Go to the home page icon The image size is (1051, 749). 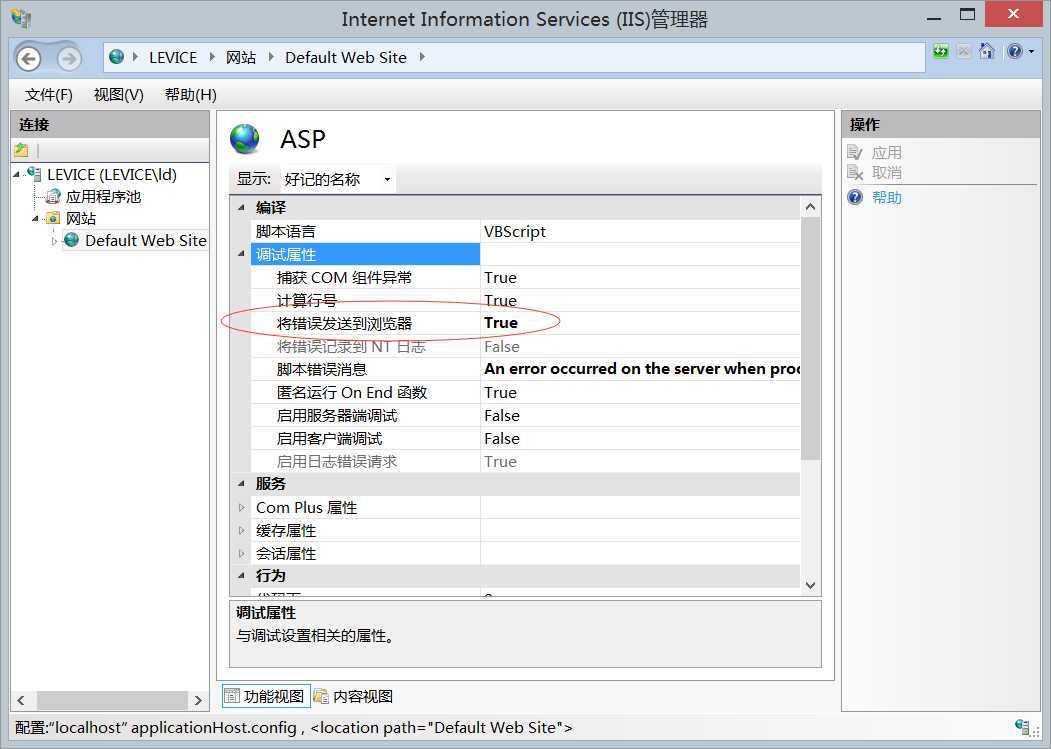(987, 51)
